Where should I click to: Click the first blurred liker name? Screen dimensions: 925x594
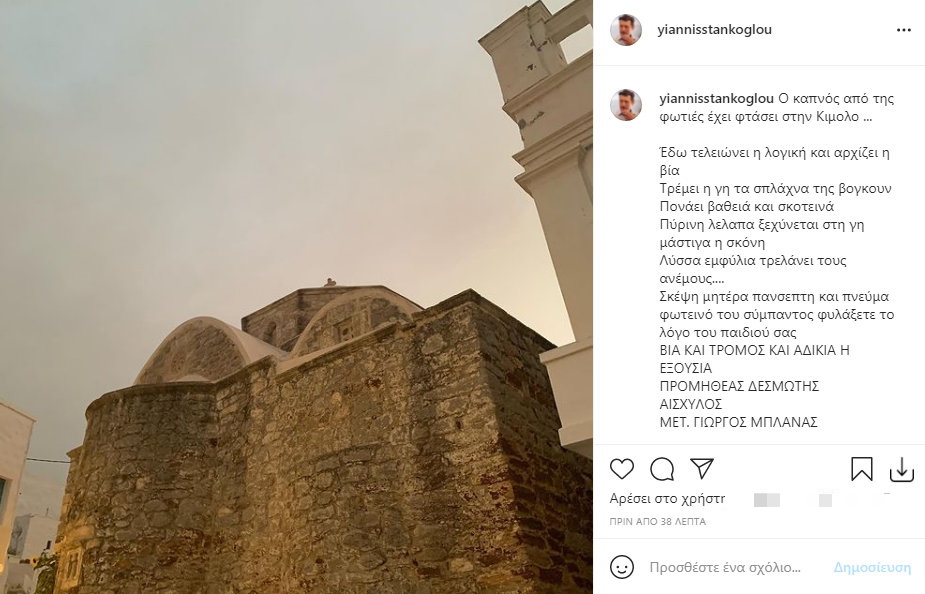[767, 500]
